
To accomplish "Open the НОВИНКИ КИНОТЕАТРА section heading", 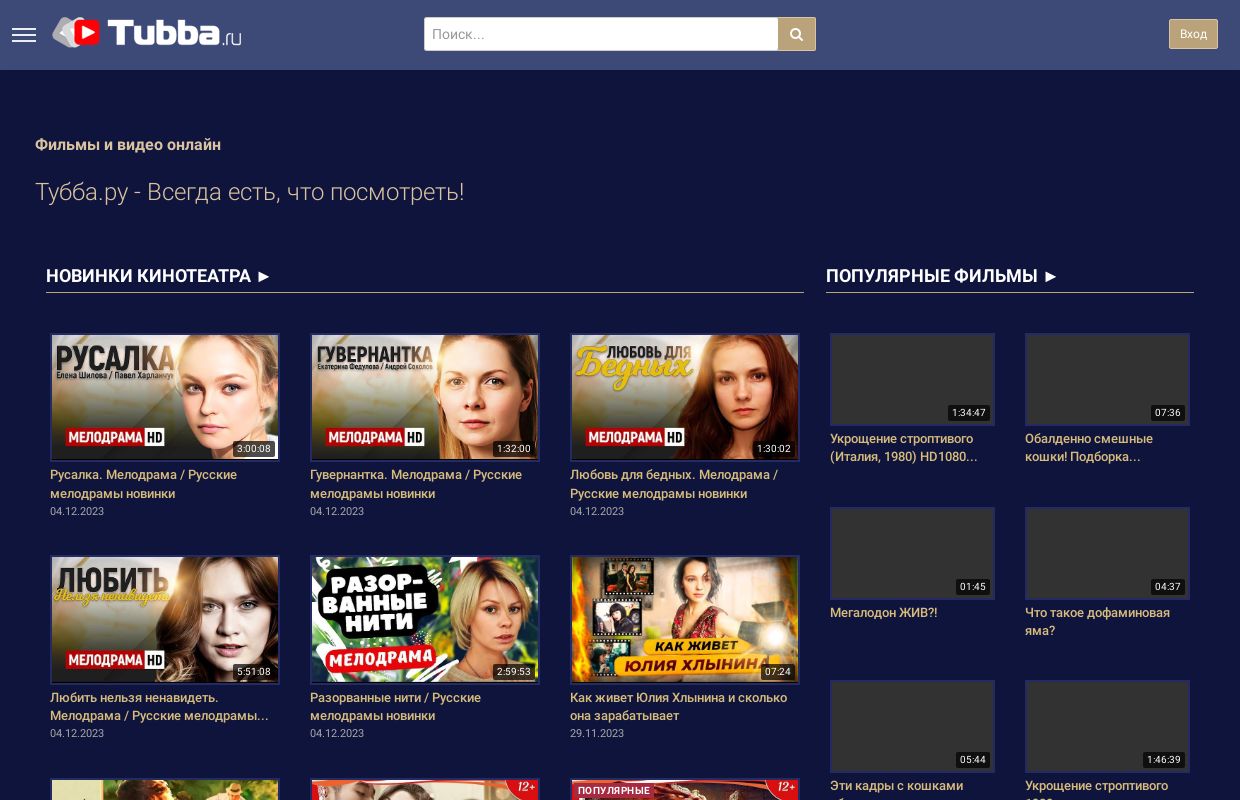I will tap(158, 276).
